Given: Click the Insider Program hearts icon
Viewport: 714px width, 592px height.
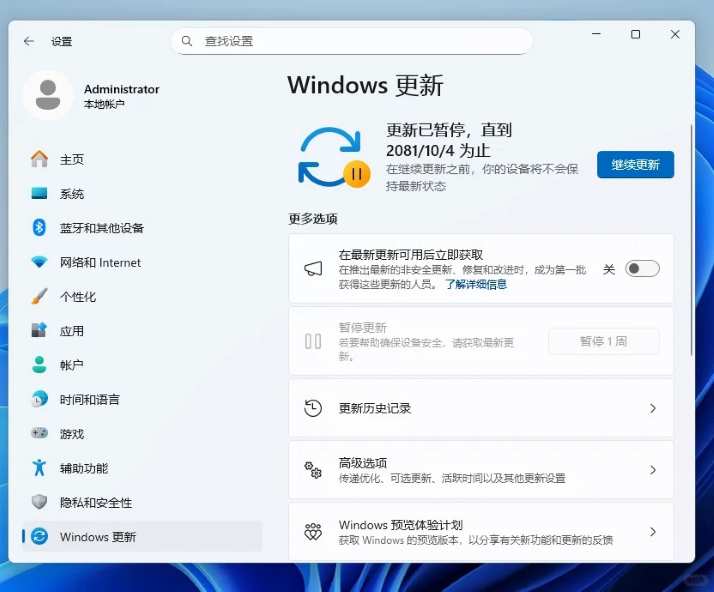Looking at the screenshot, I should [313, 531].
